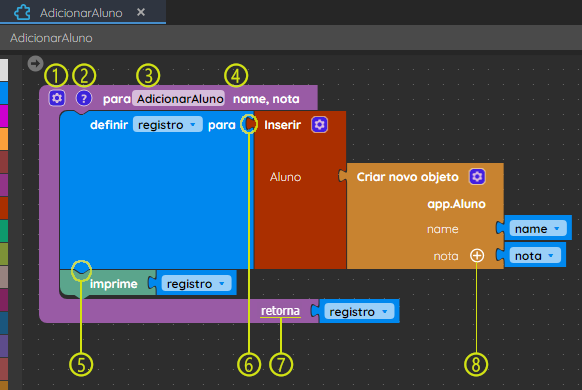
Task: Open the name variable dropdown
Action: [x=538, y=228]
